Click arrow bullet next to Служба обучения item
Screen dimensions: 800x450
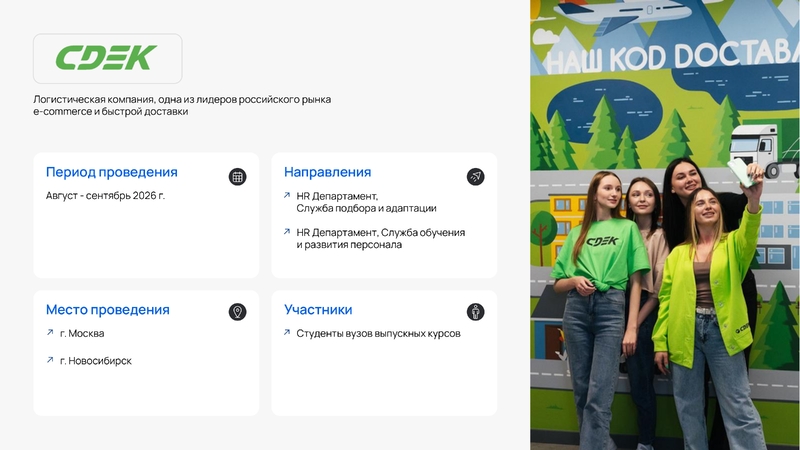coord(287,232)
